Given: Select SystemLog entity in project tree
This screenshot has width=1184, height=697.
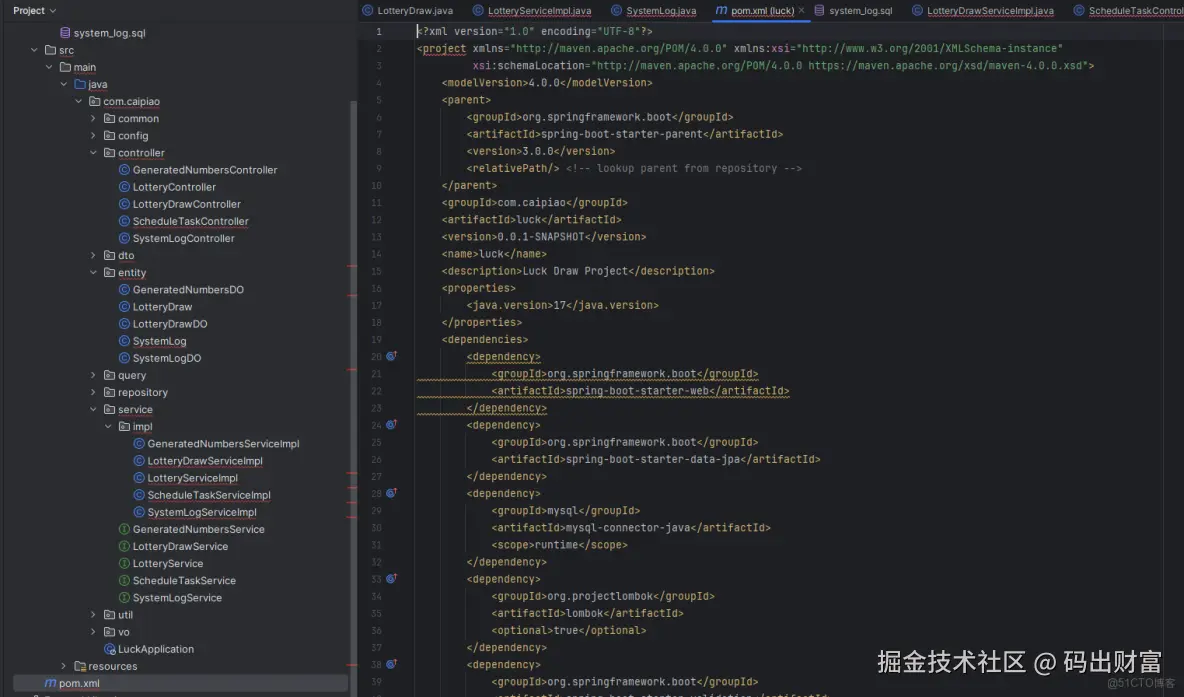Looking at the screenshot, I should (159, 341).
